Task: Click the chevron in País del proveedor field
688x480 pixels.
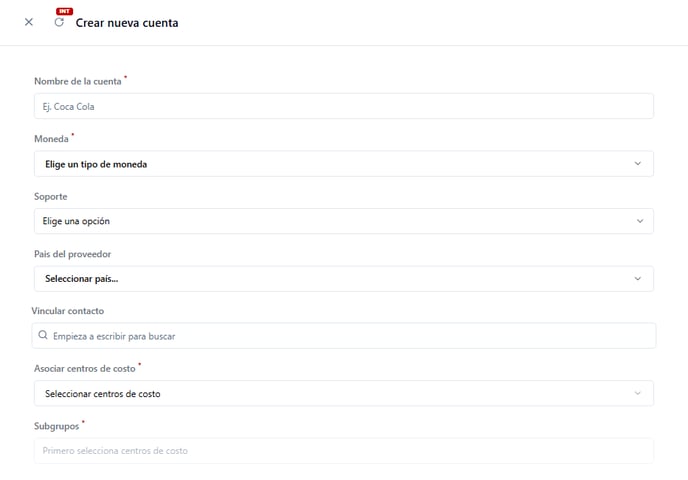Action: click(x=638, y=278)
